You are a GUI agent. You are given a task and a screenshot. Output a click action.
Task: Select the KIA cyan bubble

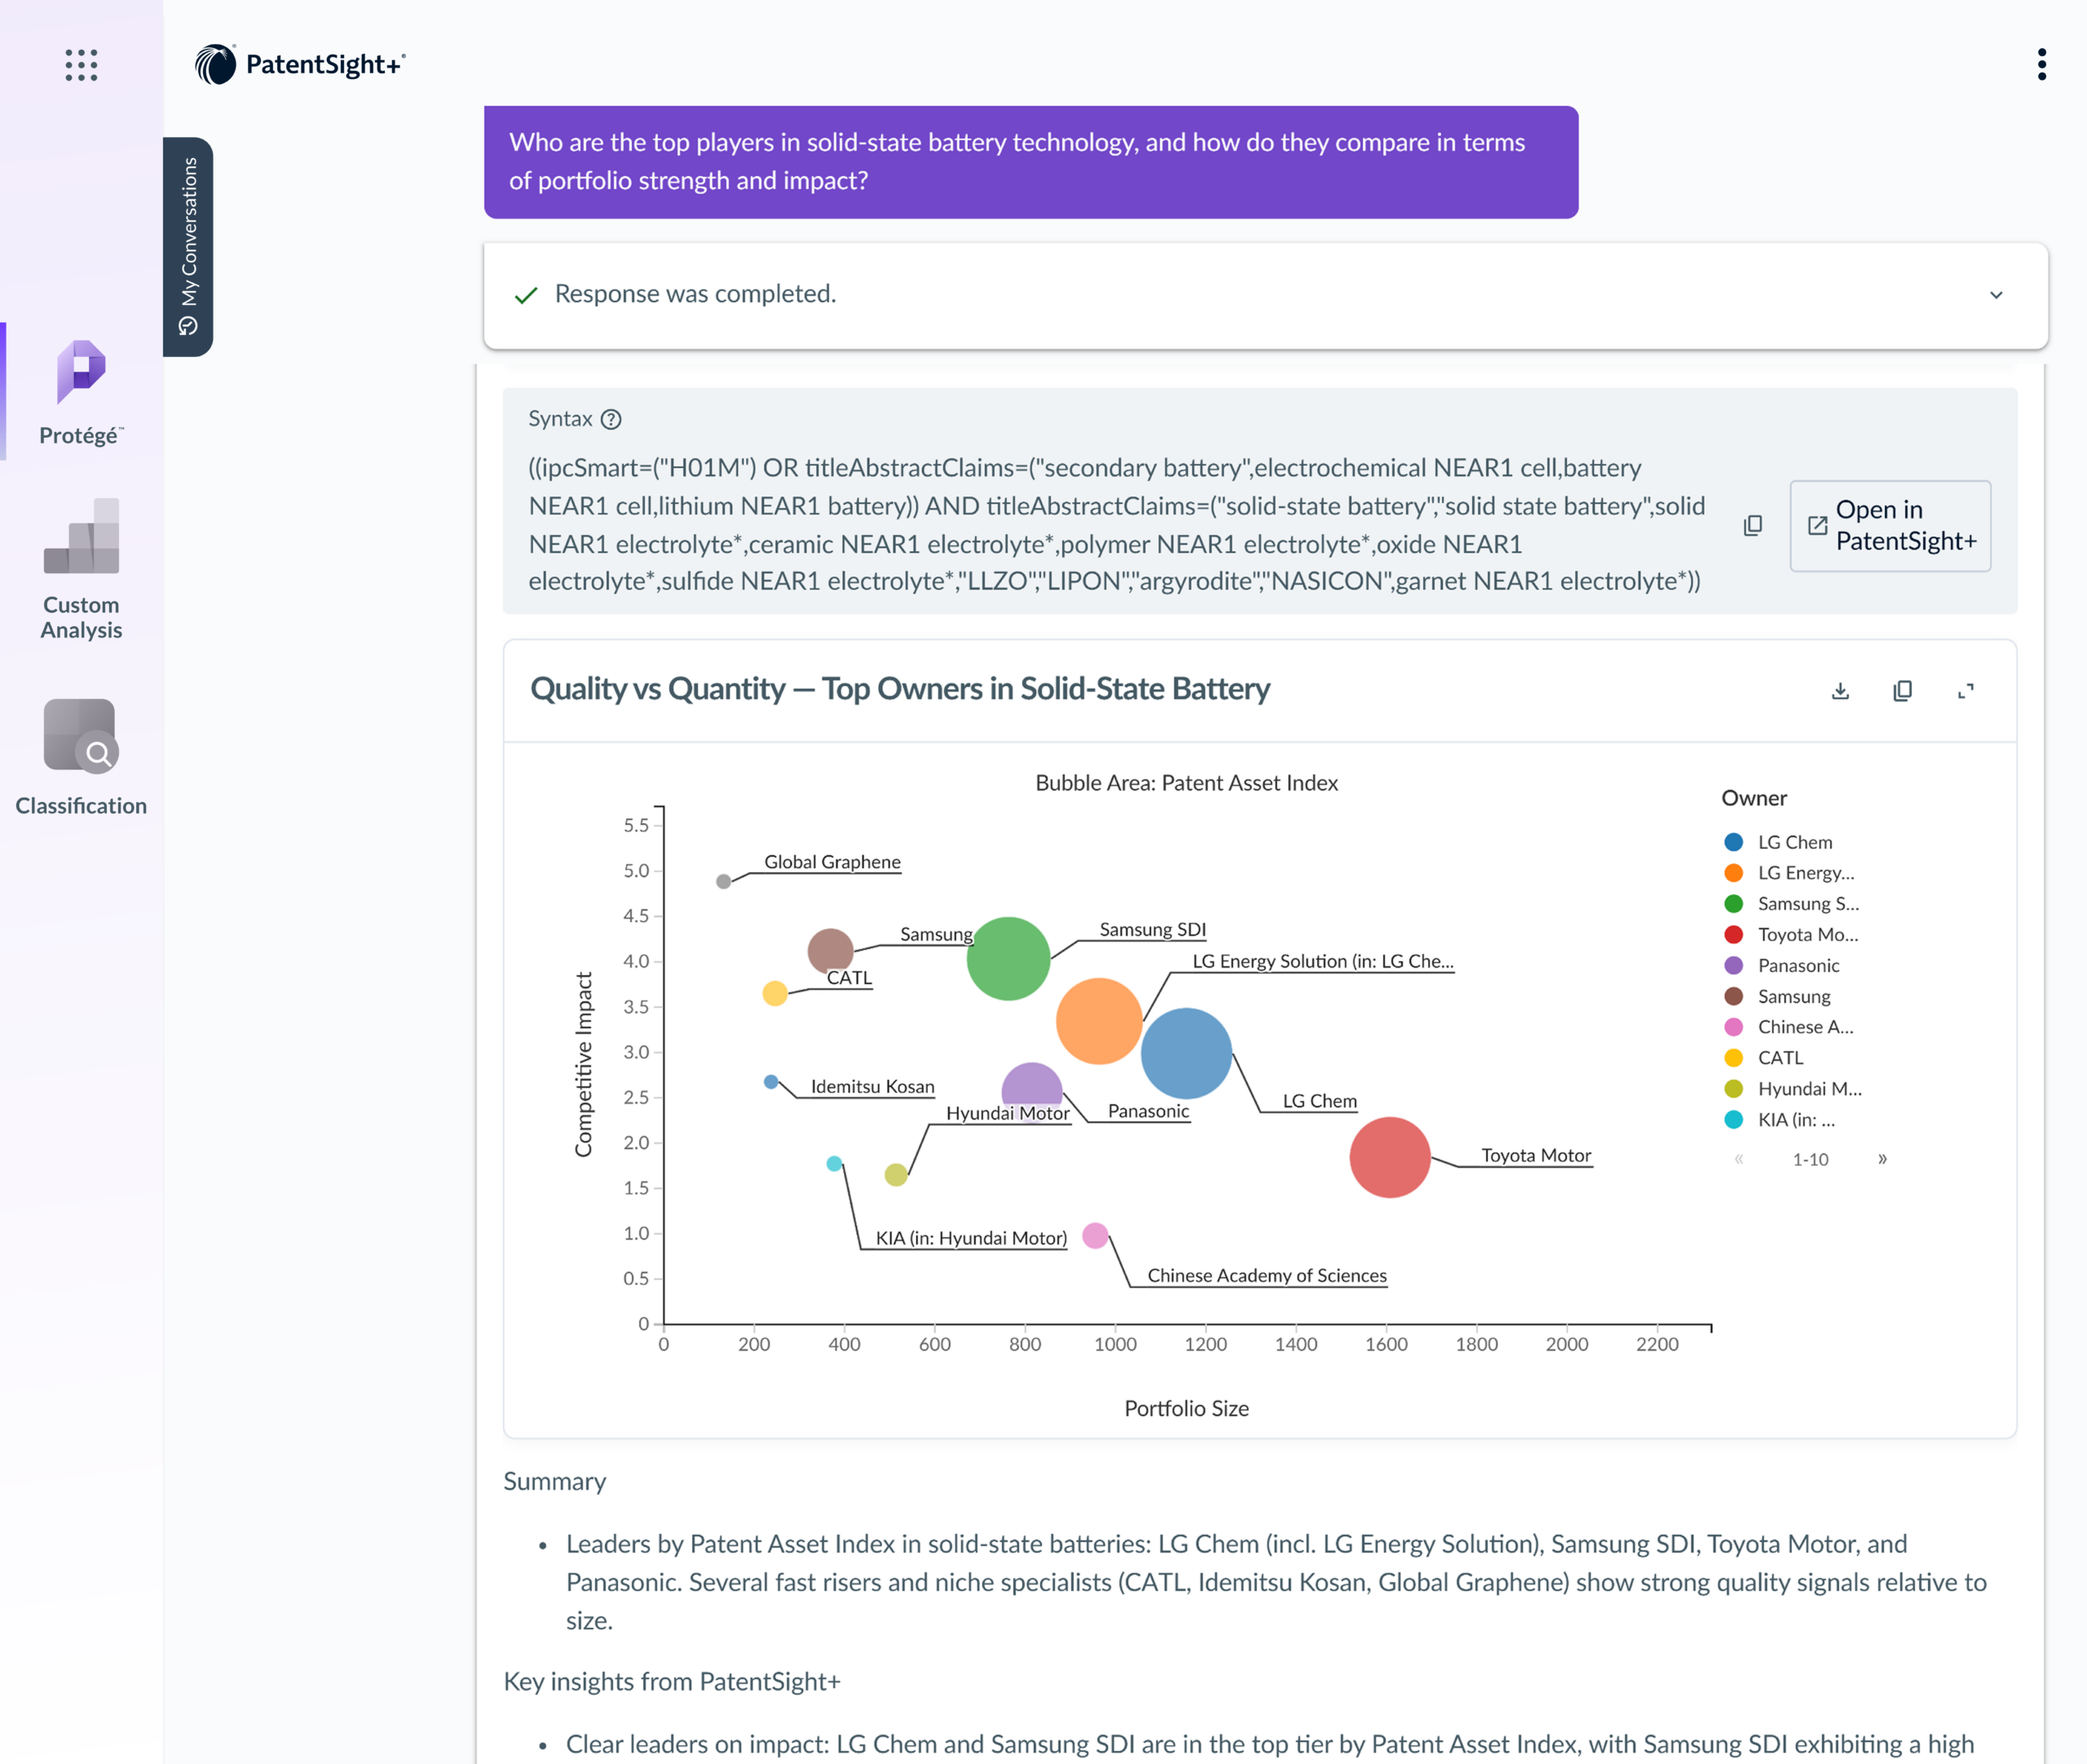pos(834,1163)
